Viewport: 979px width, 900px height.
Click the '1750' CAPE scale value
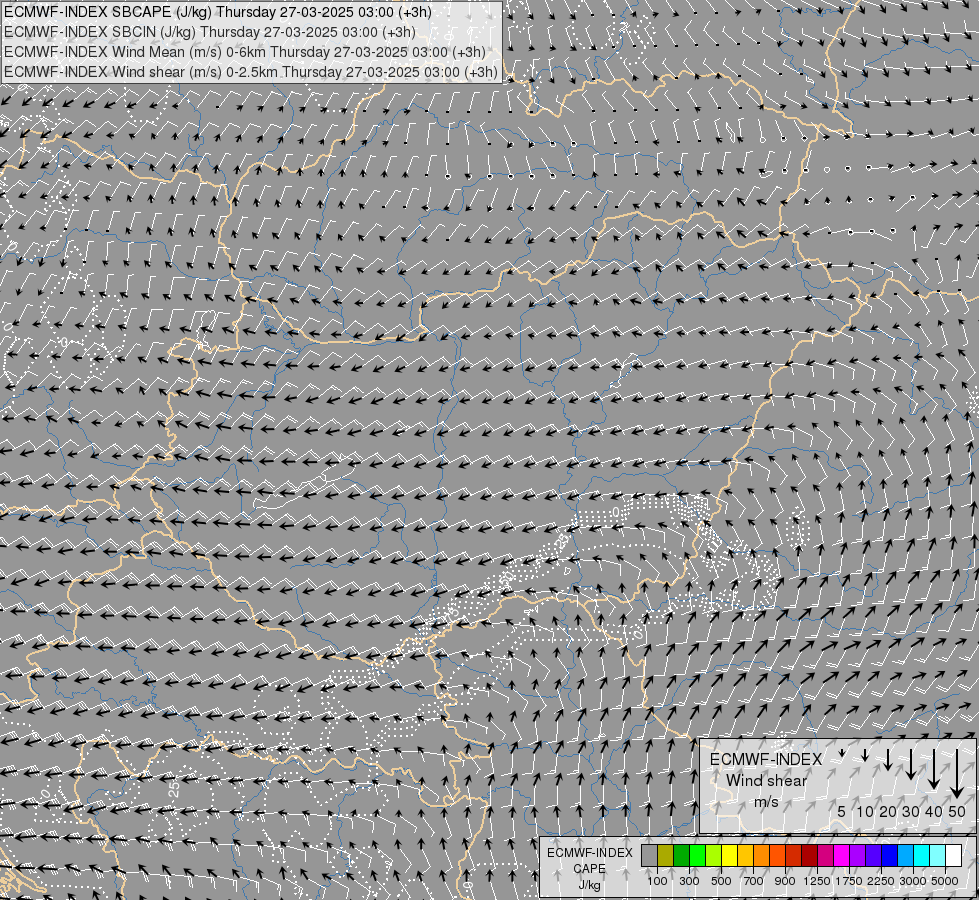(x=849, y=881)
